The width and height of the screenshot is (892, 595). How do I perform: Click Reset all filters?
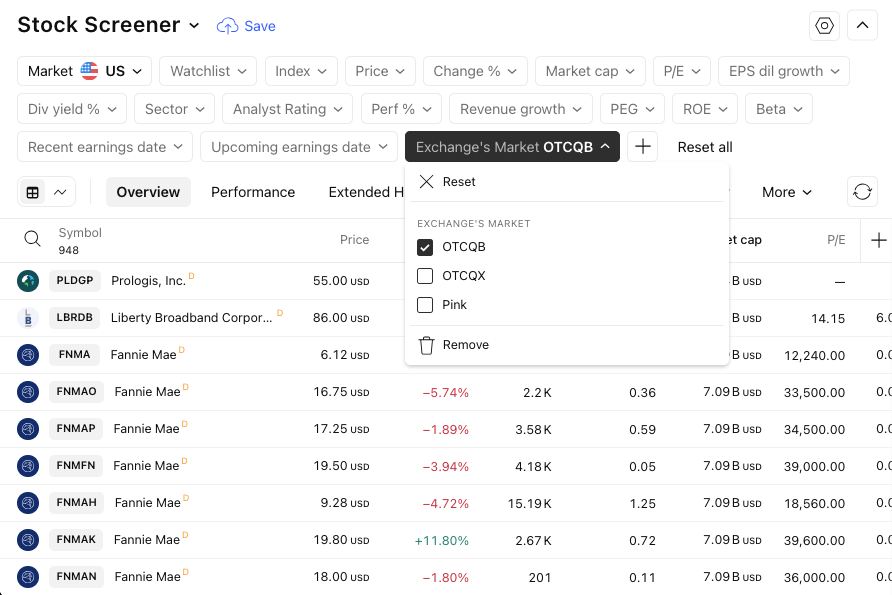coord(705,147)
